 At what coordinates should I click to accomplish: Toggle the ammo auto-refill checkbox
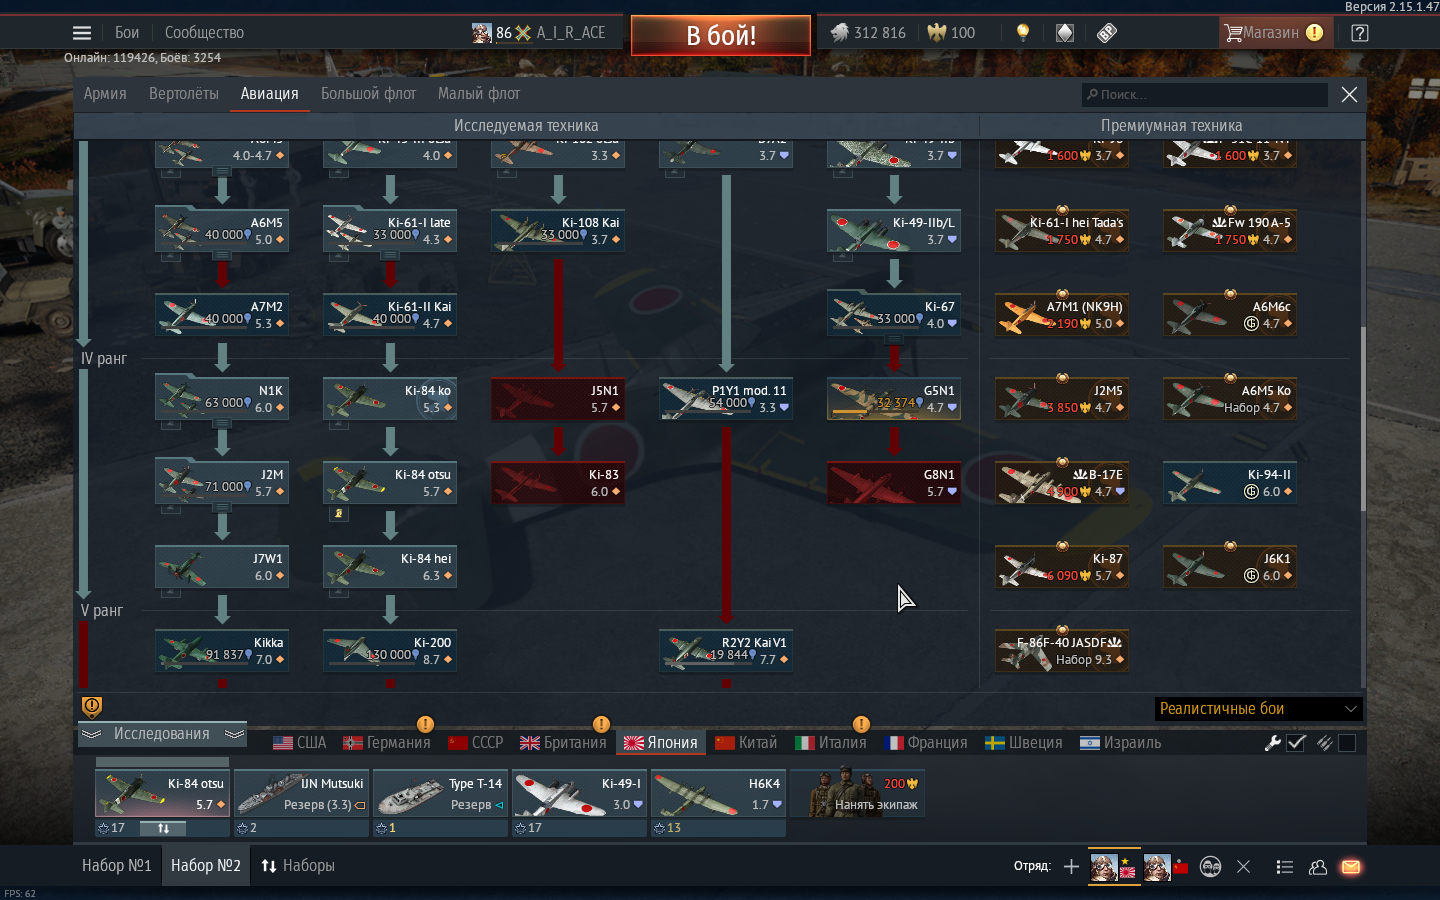[x=1347, y=743]
